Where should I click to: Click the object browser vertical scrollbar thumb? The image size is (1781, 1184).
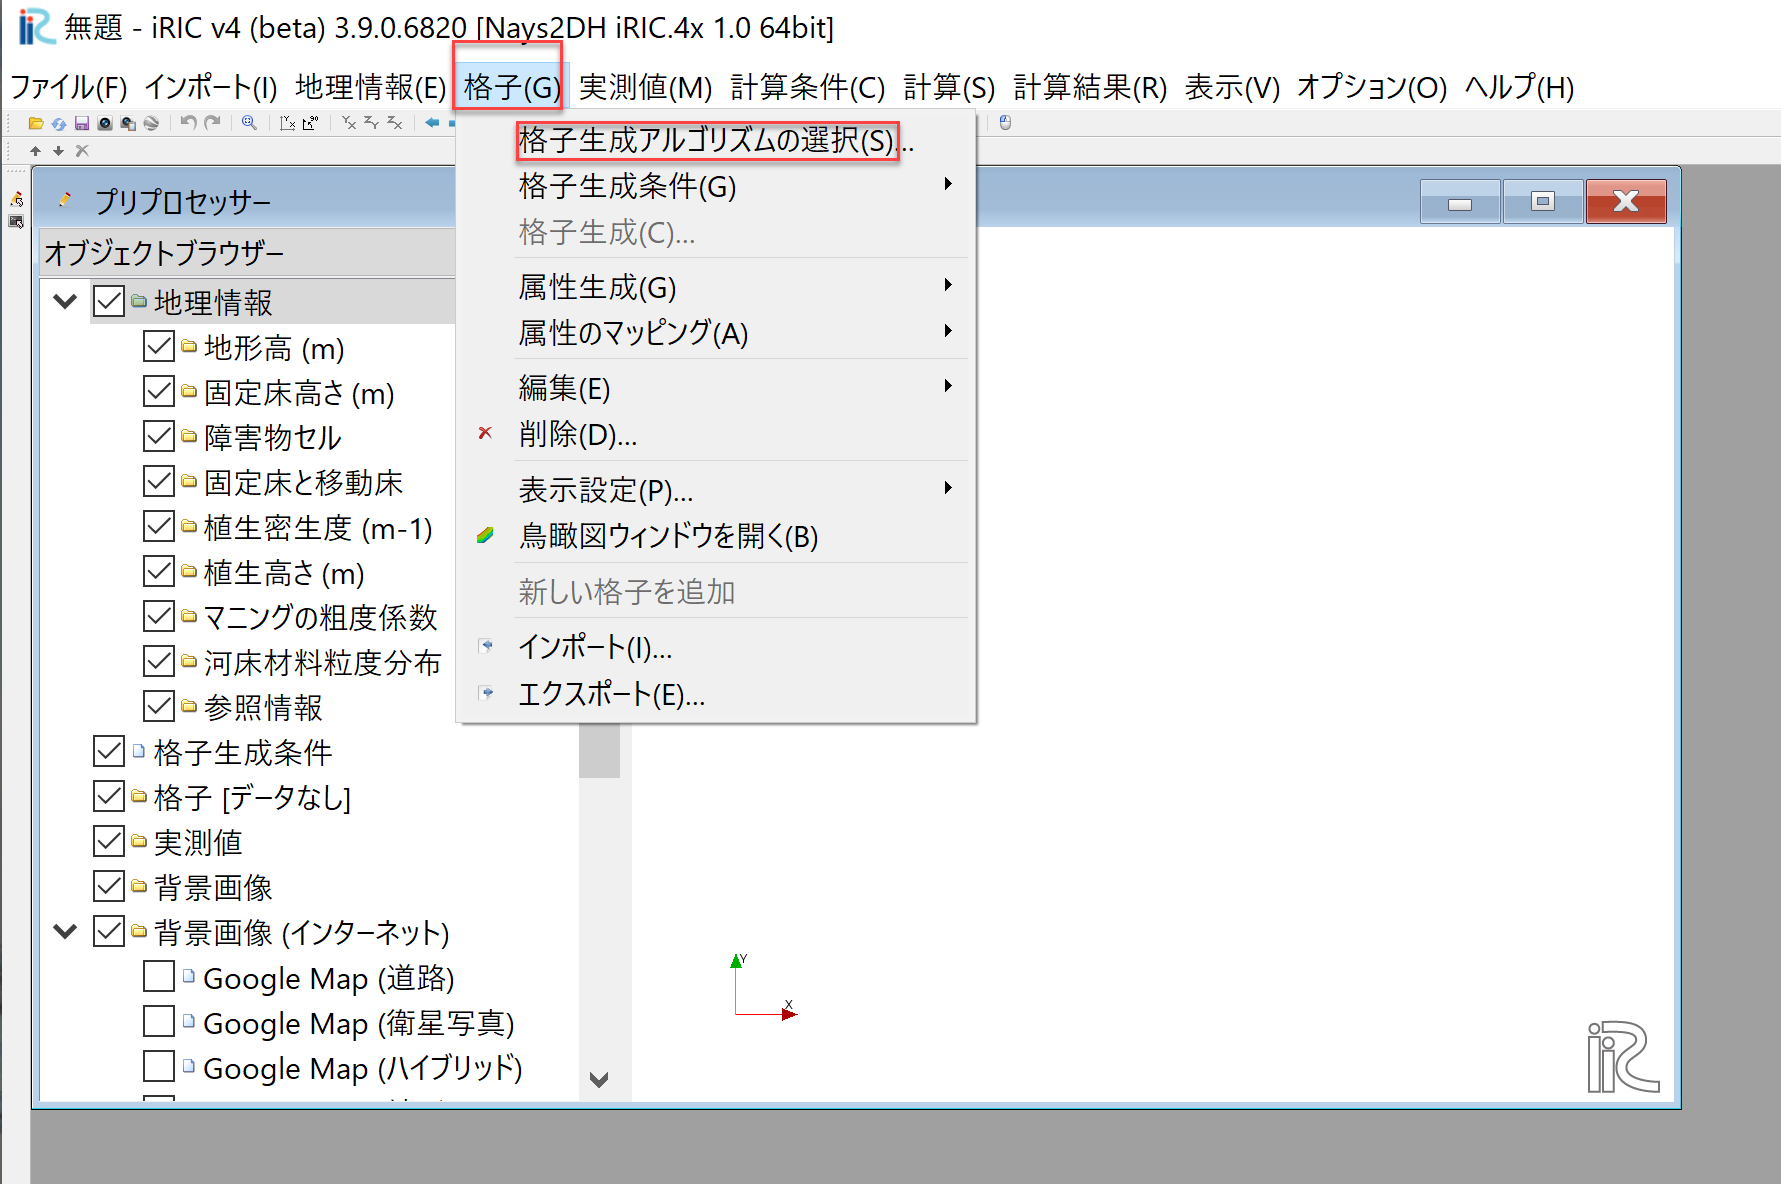coord(599,750)
